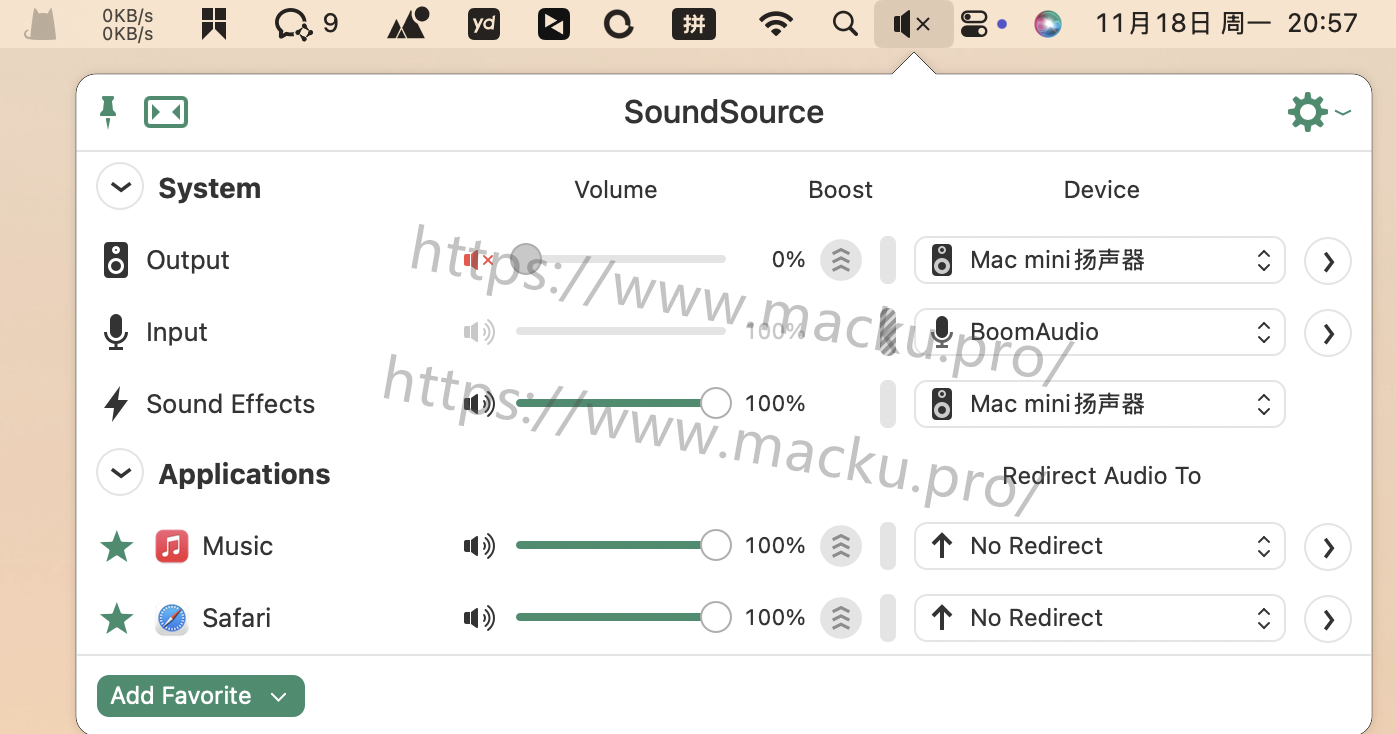Open Spotlight search in menu bar
Screen dimensions: 1396x734
point(846,24)
